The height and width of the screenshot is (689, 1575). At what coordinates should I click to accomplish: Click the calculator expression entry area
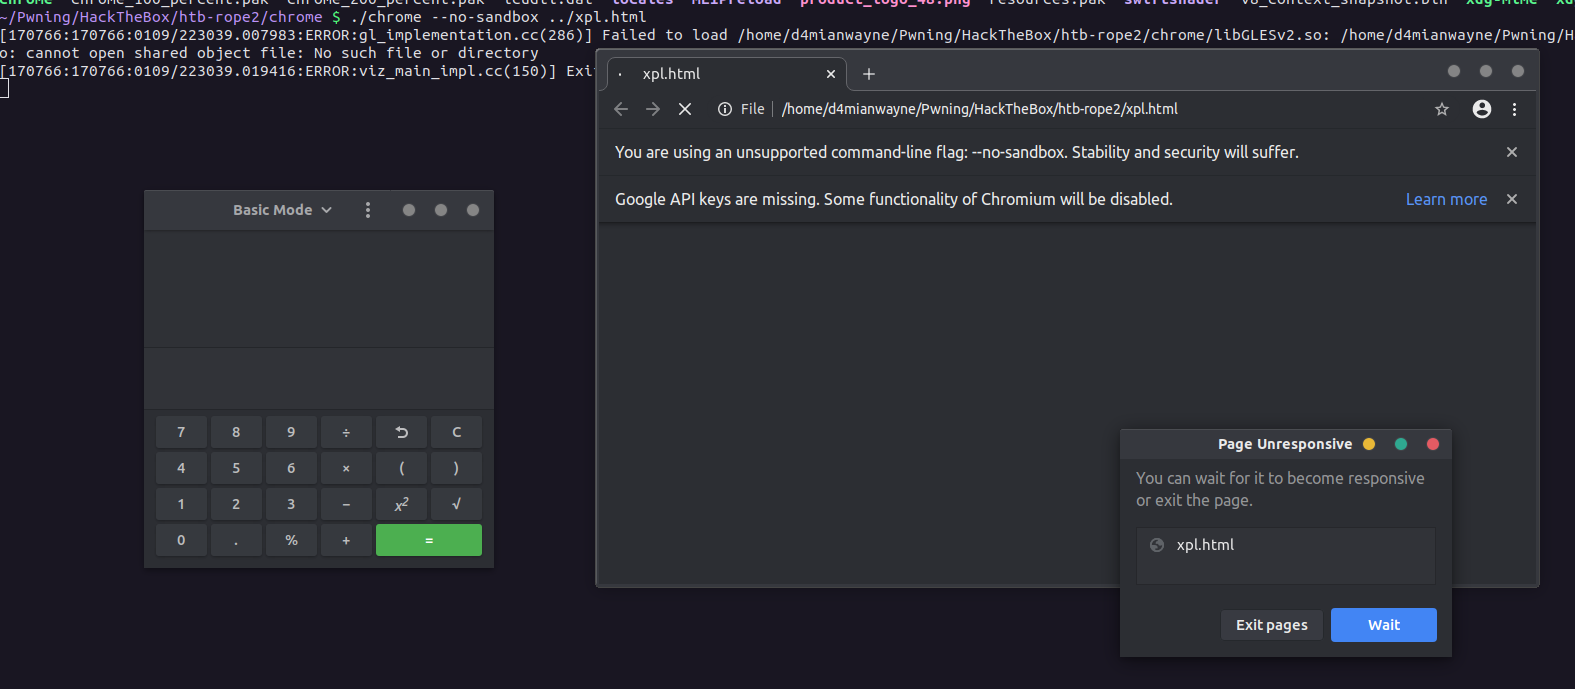tap(319, 378)
